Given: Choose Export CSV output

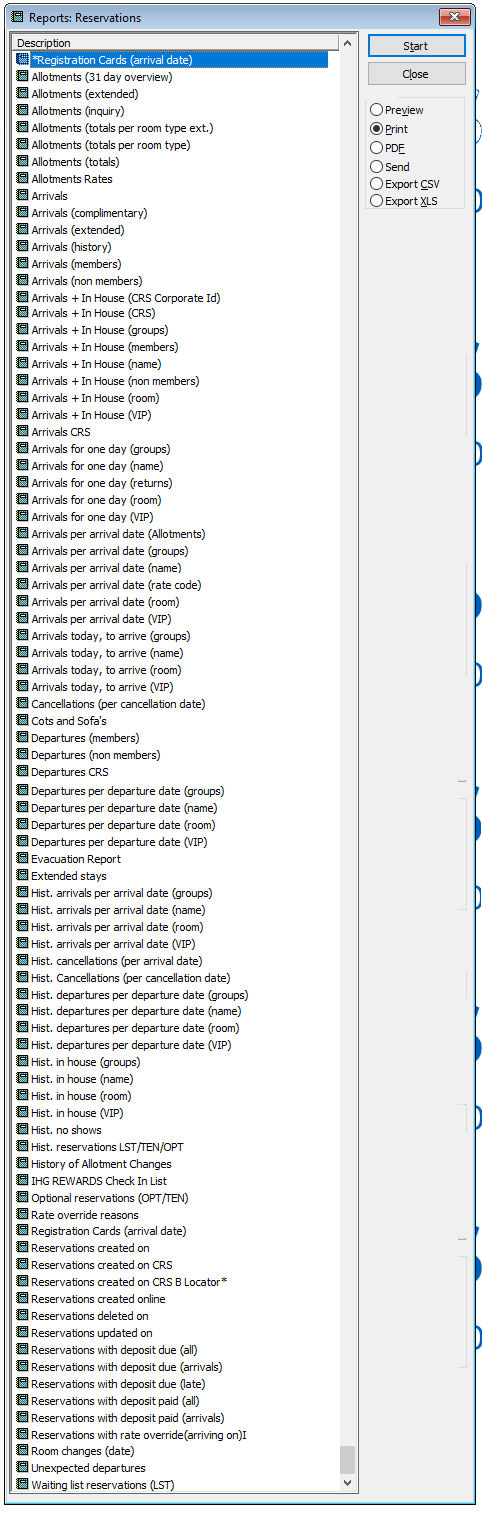Looking at the screenshot, I should [376, 184].
